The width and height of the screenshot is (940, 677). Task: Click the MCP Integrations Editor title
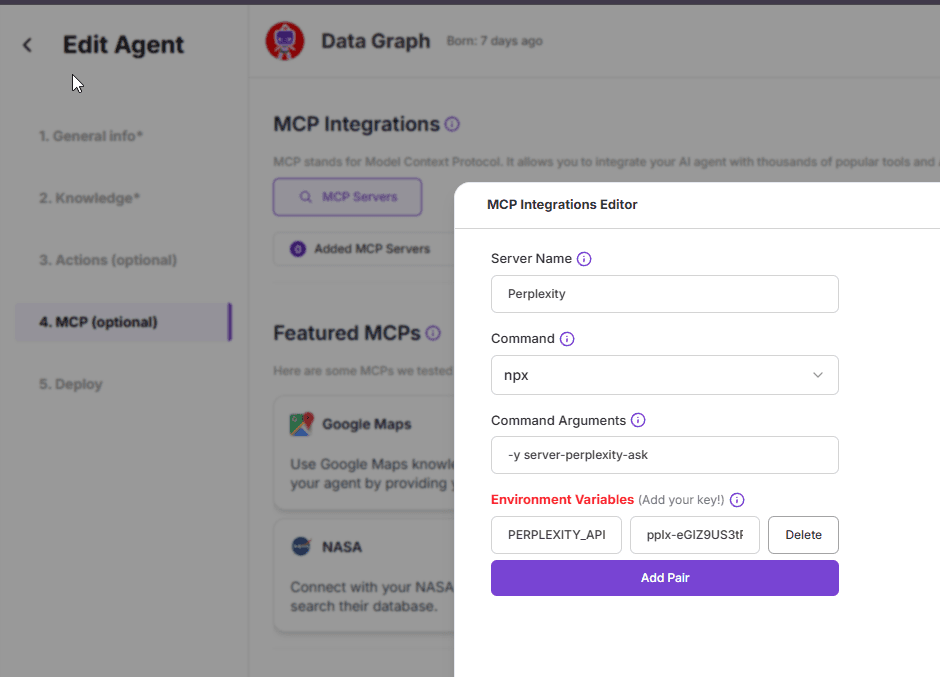tap(562, 204)
